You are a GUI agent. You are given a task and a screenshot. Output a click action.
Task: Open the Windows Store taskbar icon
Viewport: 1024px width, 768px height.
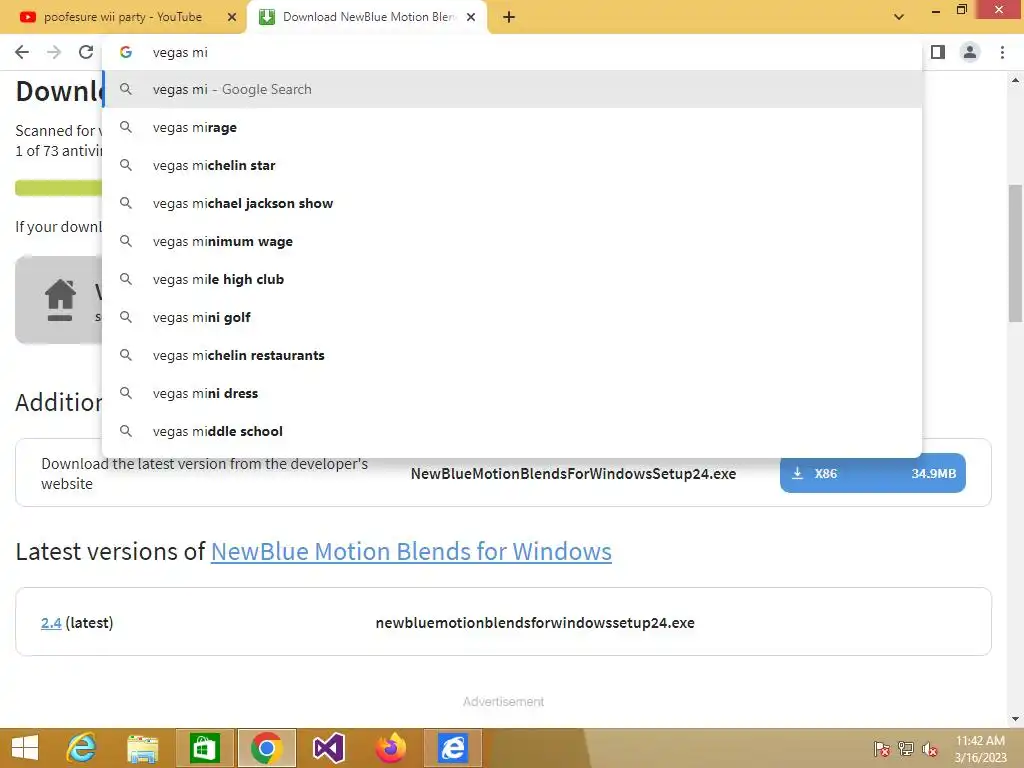204,748
